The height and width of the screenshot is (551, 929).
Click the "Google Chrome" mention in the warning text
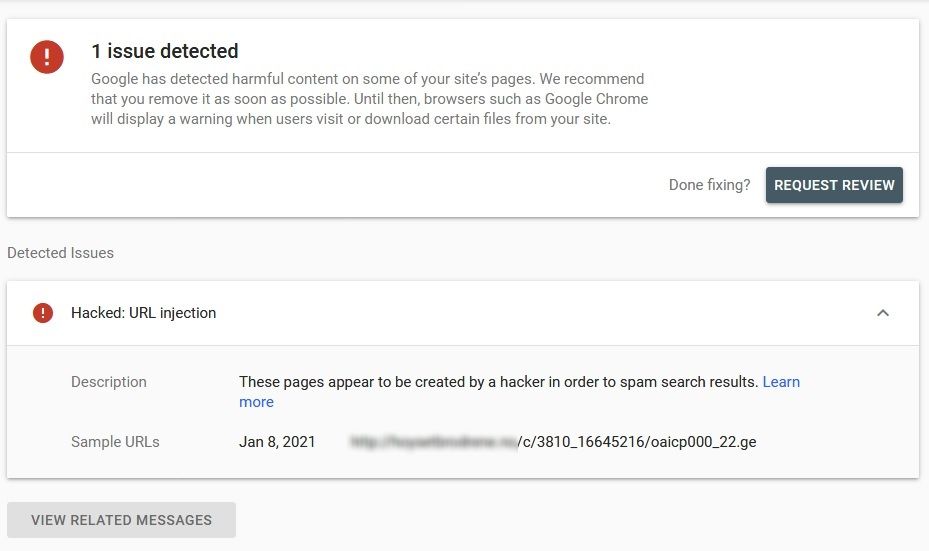click(x=596, y=99)
